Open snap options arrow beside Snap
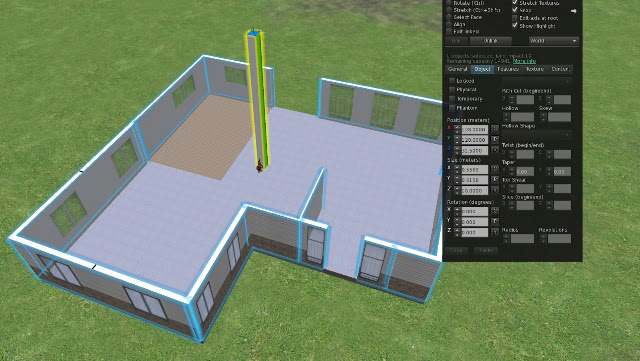 click(573, 11)
